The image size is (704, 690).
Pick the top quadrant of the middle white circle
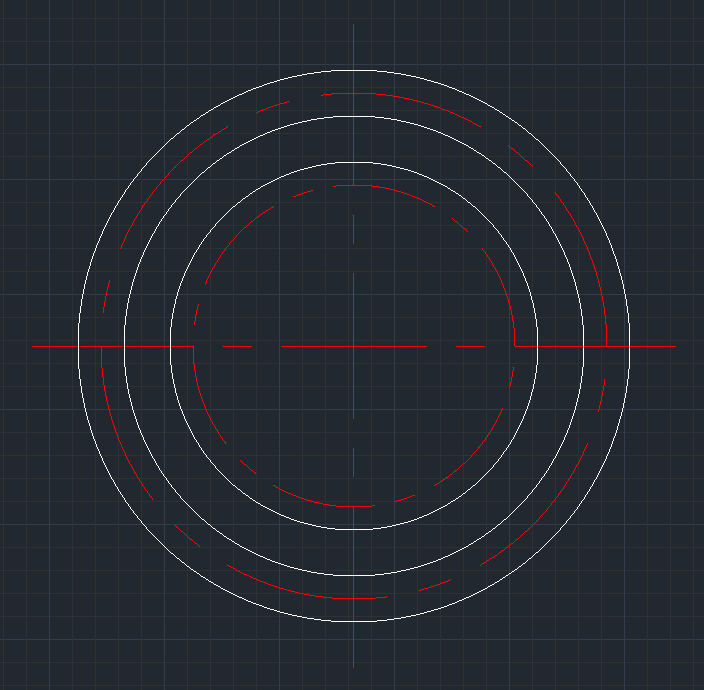(354, 116)
